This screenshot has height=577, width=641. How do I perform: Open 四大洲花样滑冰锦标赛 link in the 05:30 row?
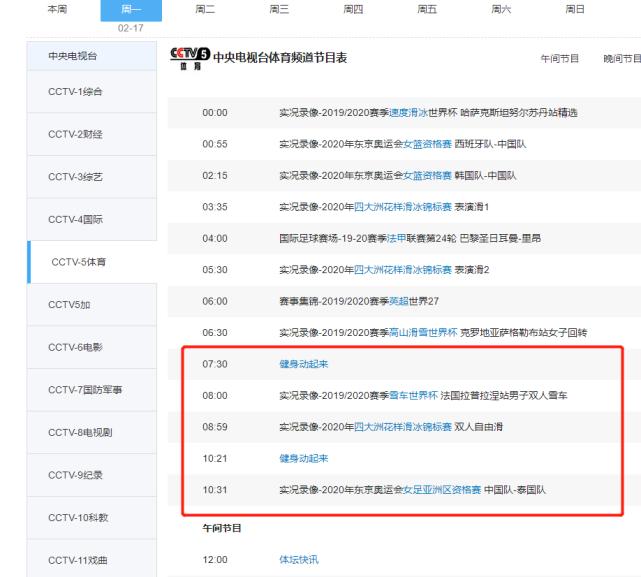pos(403,270)
